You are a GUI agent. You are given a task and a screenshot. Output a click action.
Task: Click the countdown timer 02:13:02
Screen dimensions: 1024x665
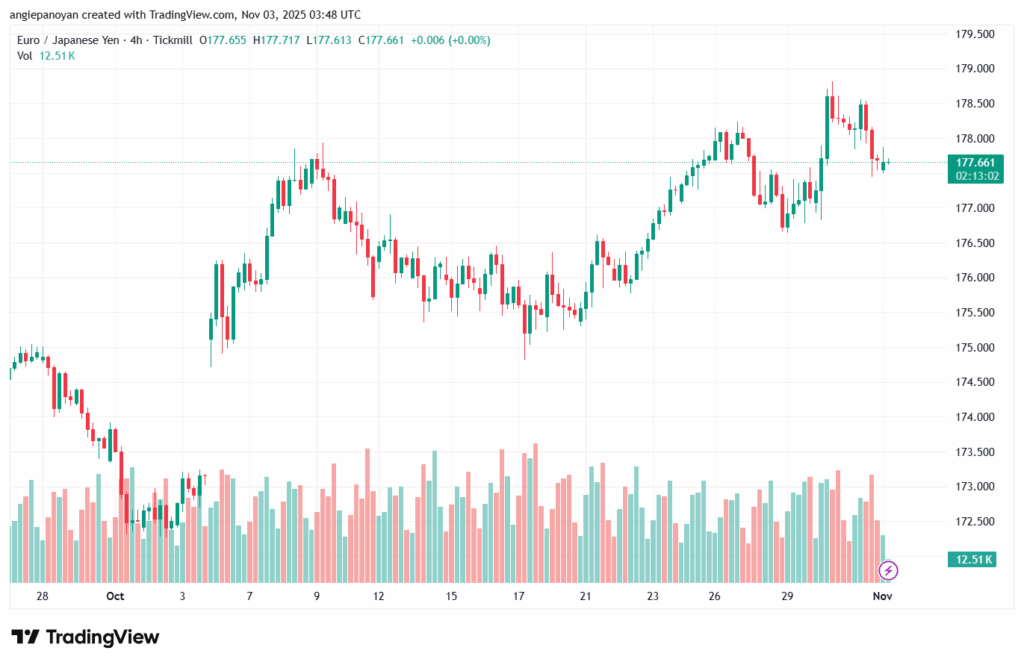[973, 175]
